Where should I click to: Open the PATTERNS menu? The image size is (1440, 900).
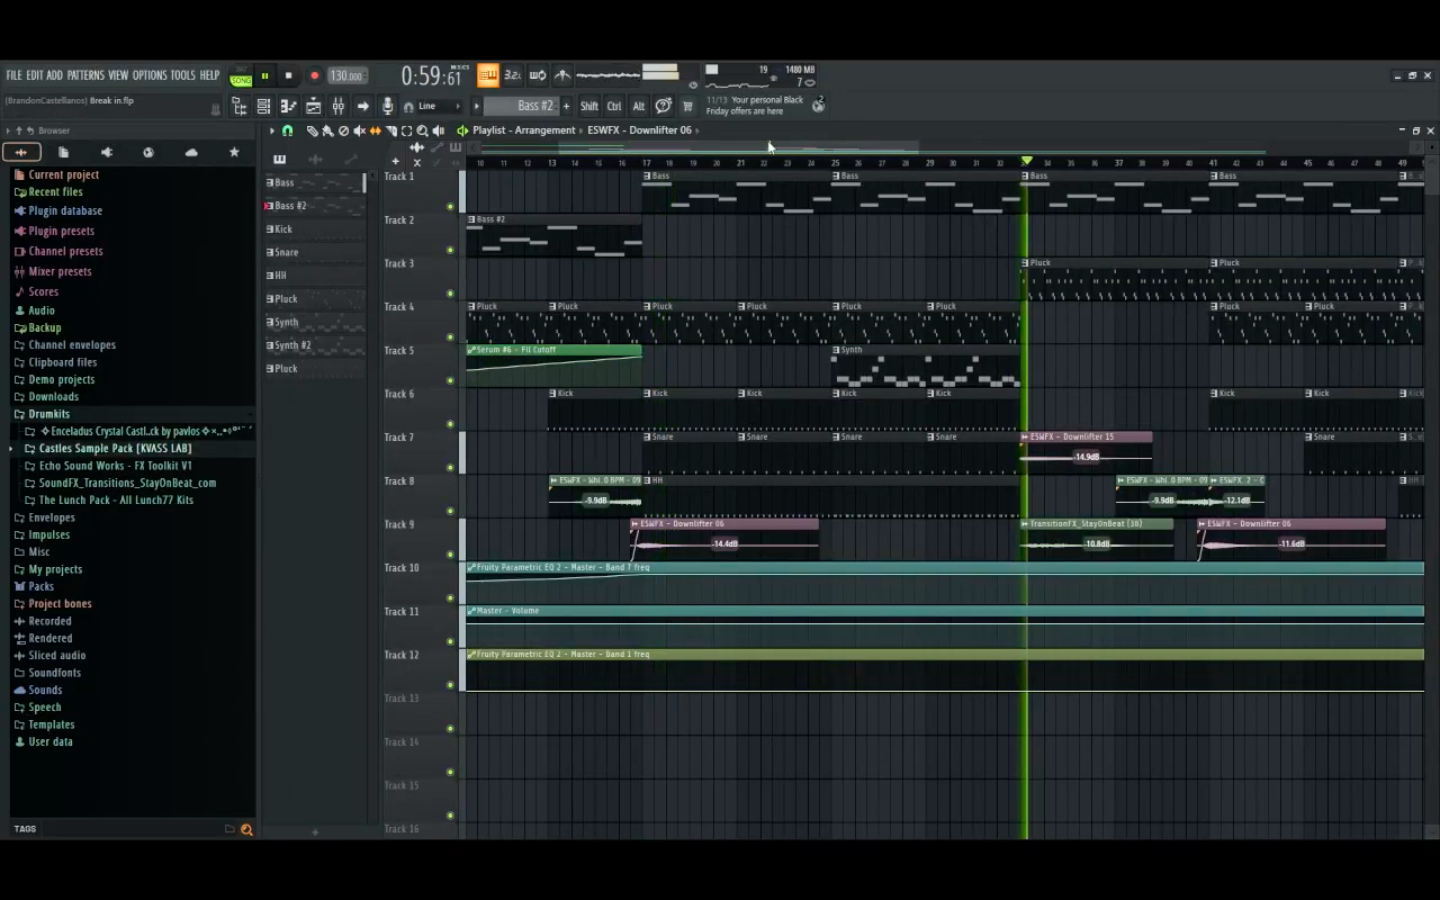coord(85,75)
